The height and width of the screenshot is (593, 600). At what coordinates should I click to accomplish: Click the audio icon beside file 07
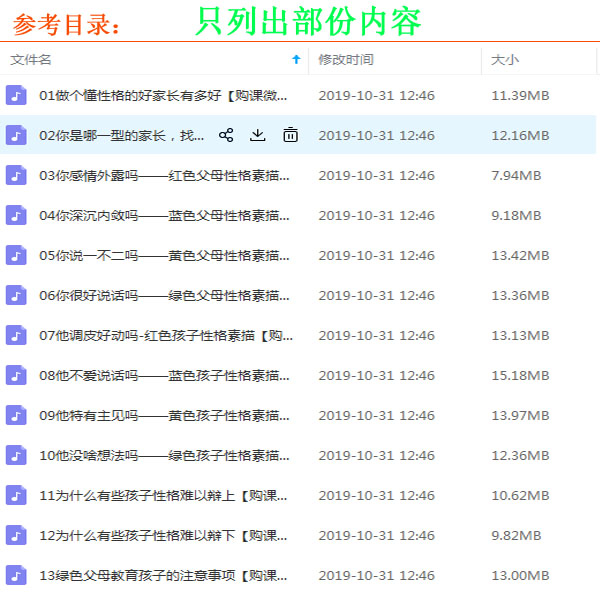point(16,335)
